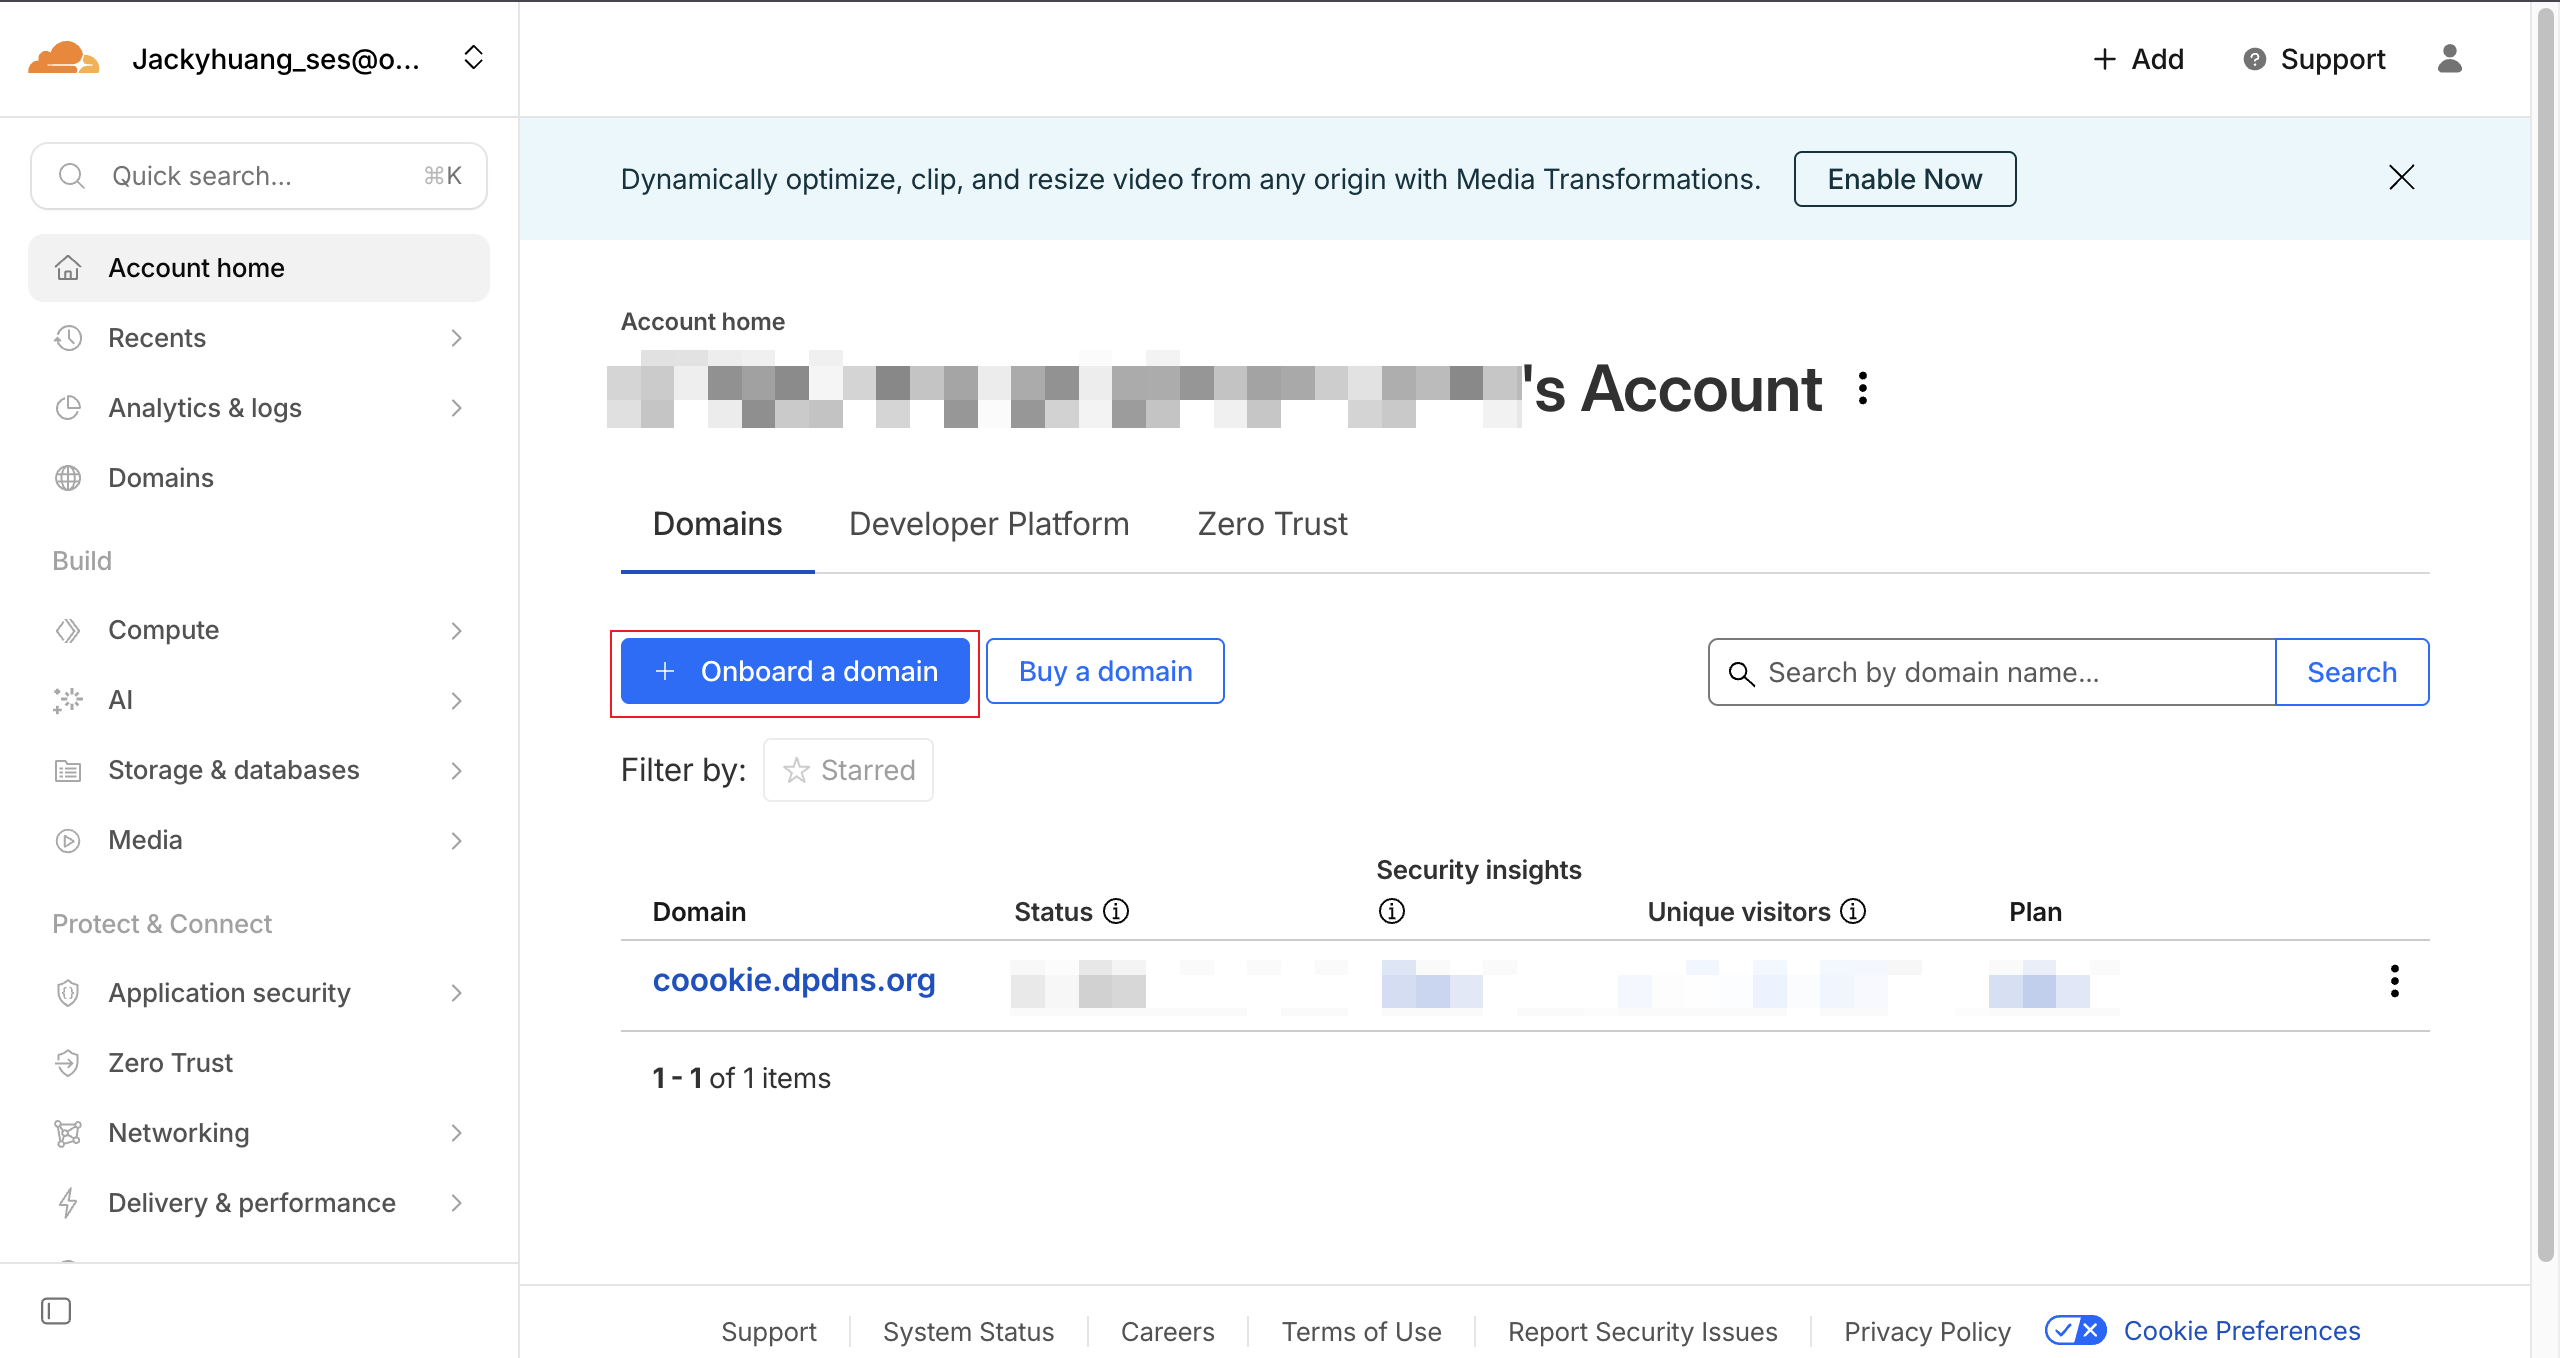Open the coookie.dpdns.org domain link
The image size is (2560, 1358).
[794, 980]
